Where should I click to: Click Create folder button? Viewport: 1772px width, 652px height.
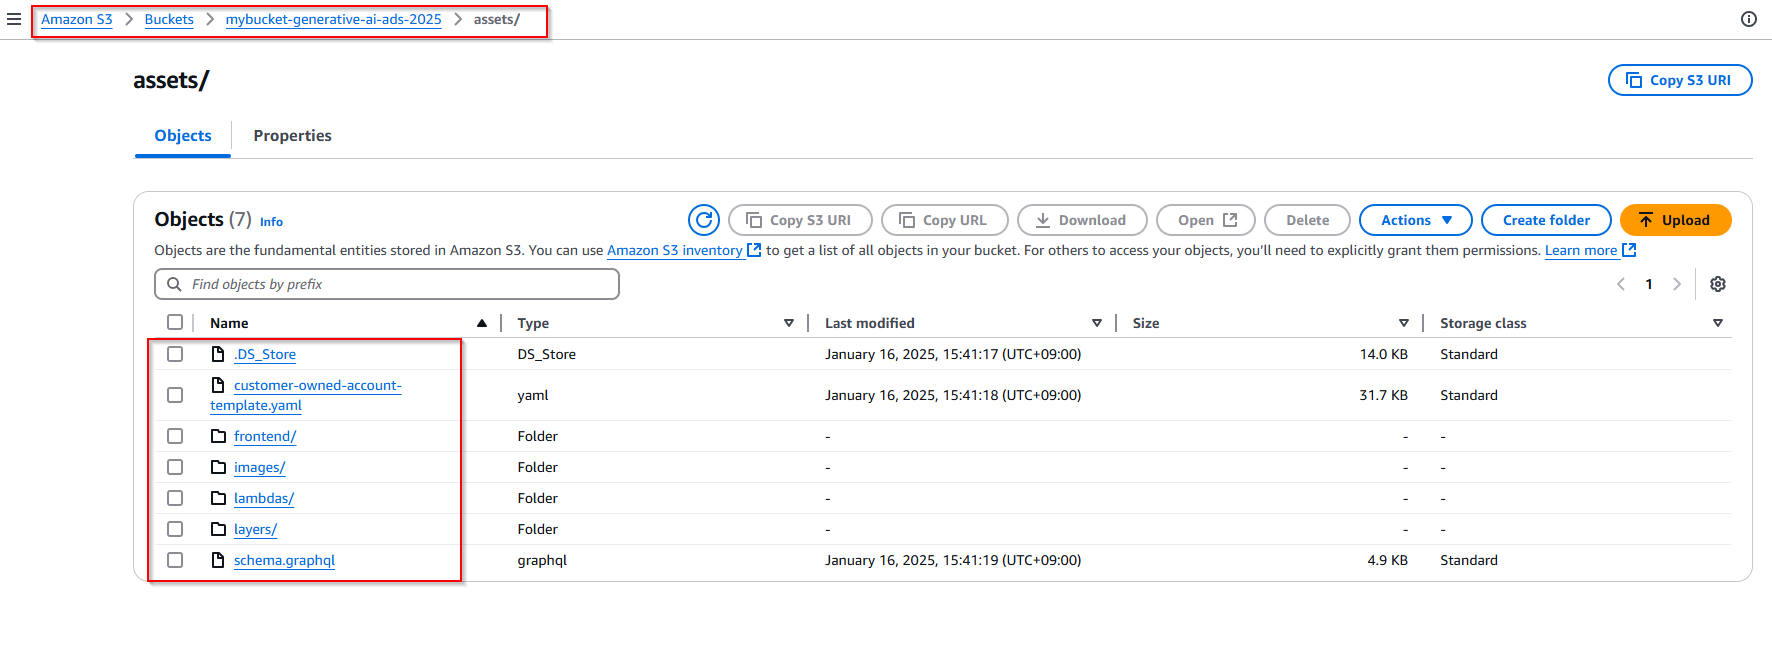click(x=1545, y=220)
